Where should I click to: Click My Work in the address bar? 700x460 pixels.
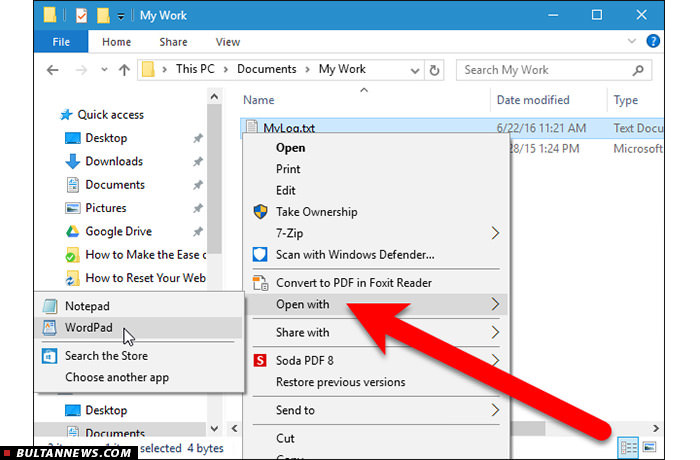pos(342,69)
